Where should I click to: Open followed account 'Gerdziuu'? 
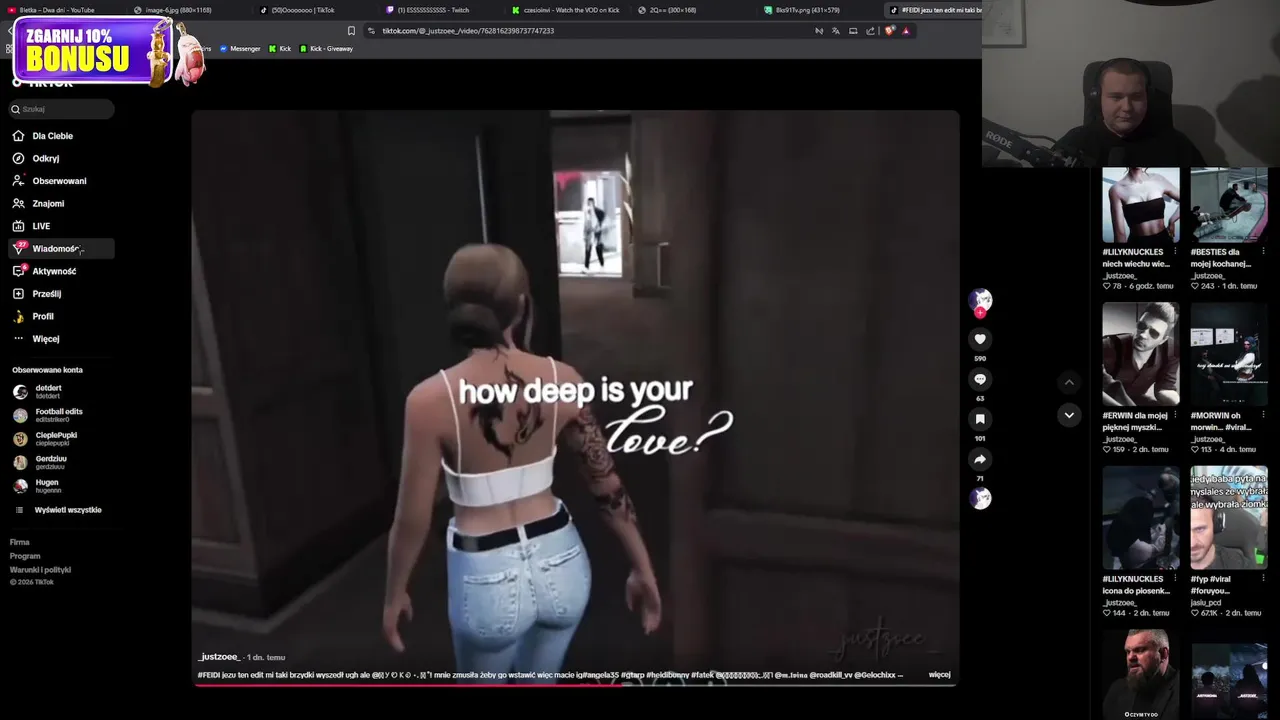tap(50, 462)
